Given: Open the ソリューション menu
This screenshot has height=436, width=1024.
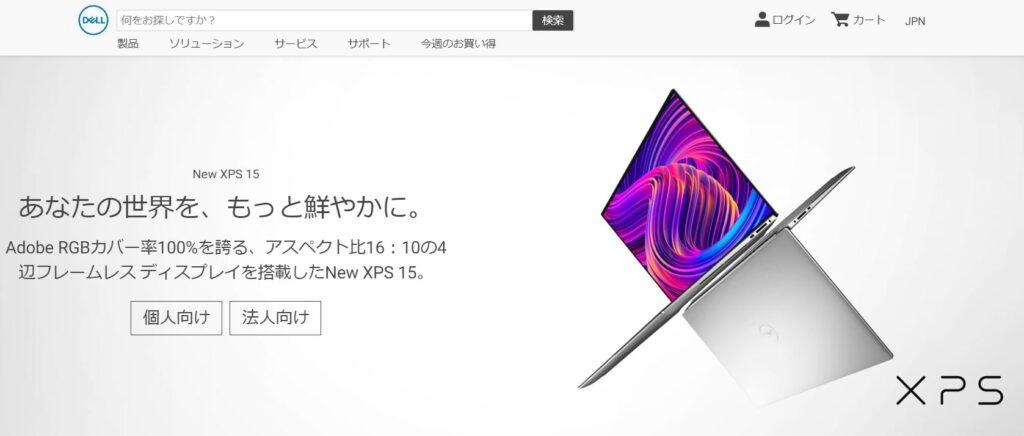Looking at the screenshot, I should (x=206, y=44).
